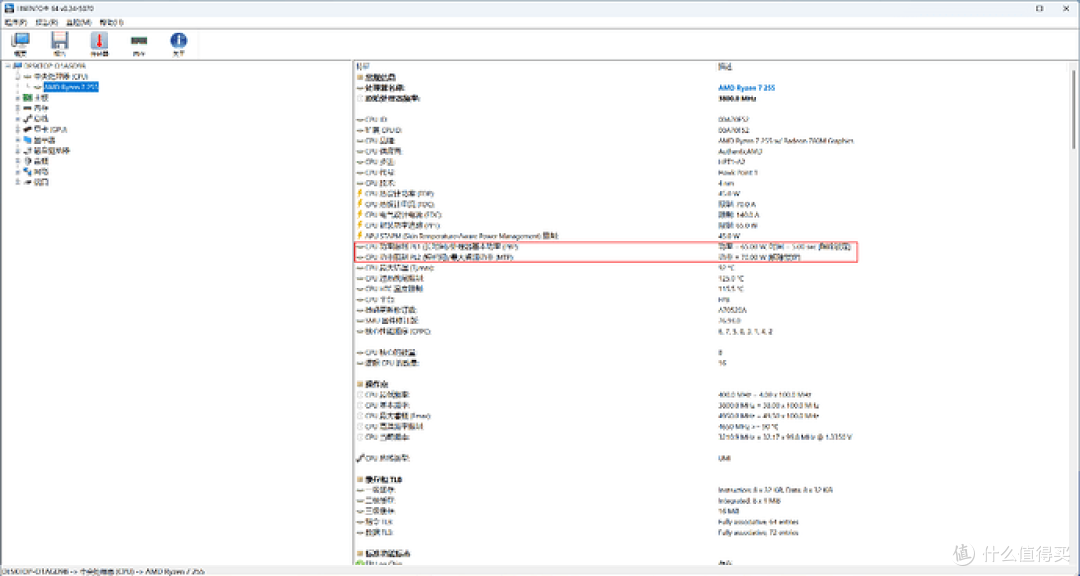
Task: Select the UMI bus type value
Action: point(724,458)
